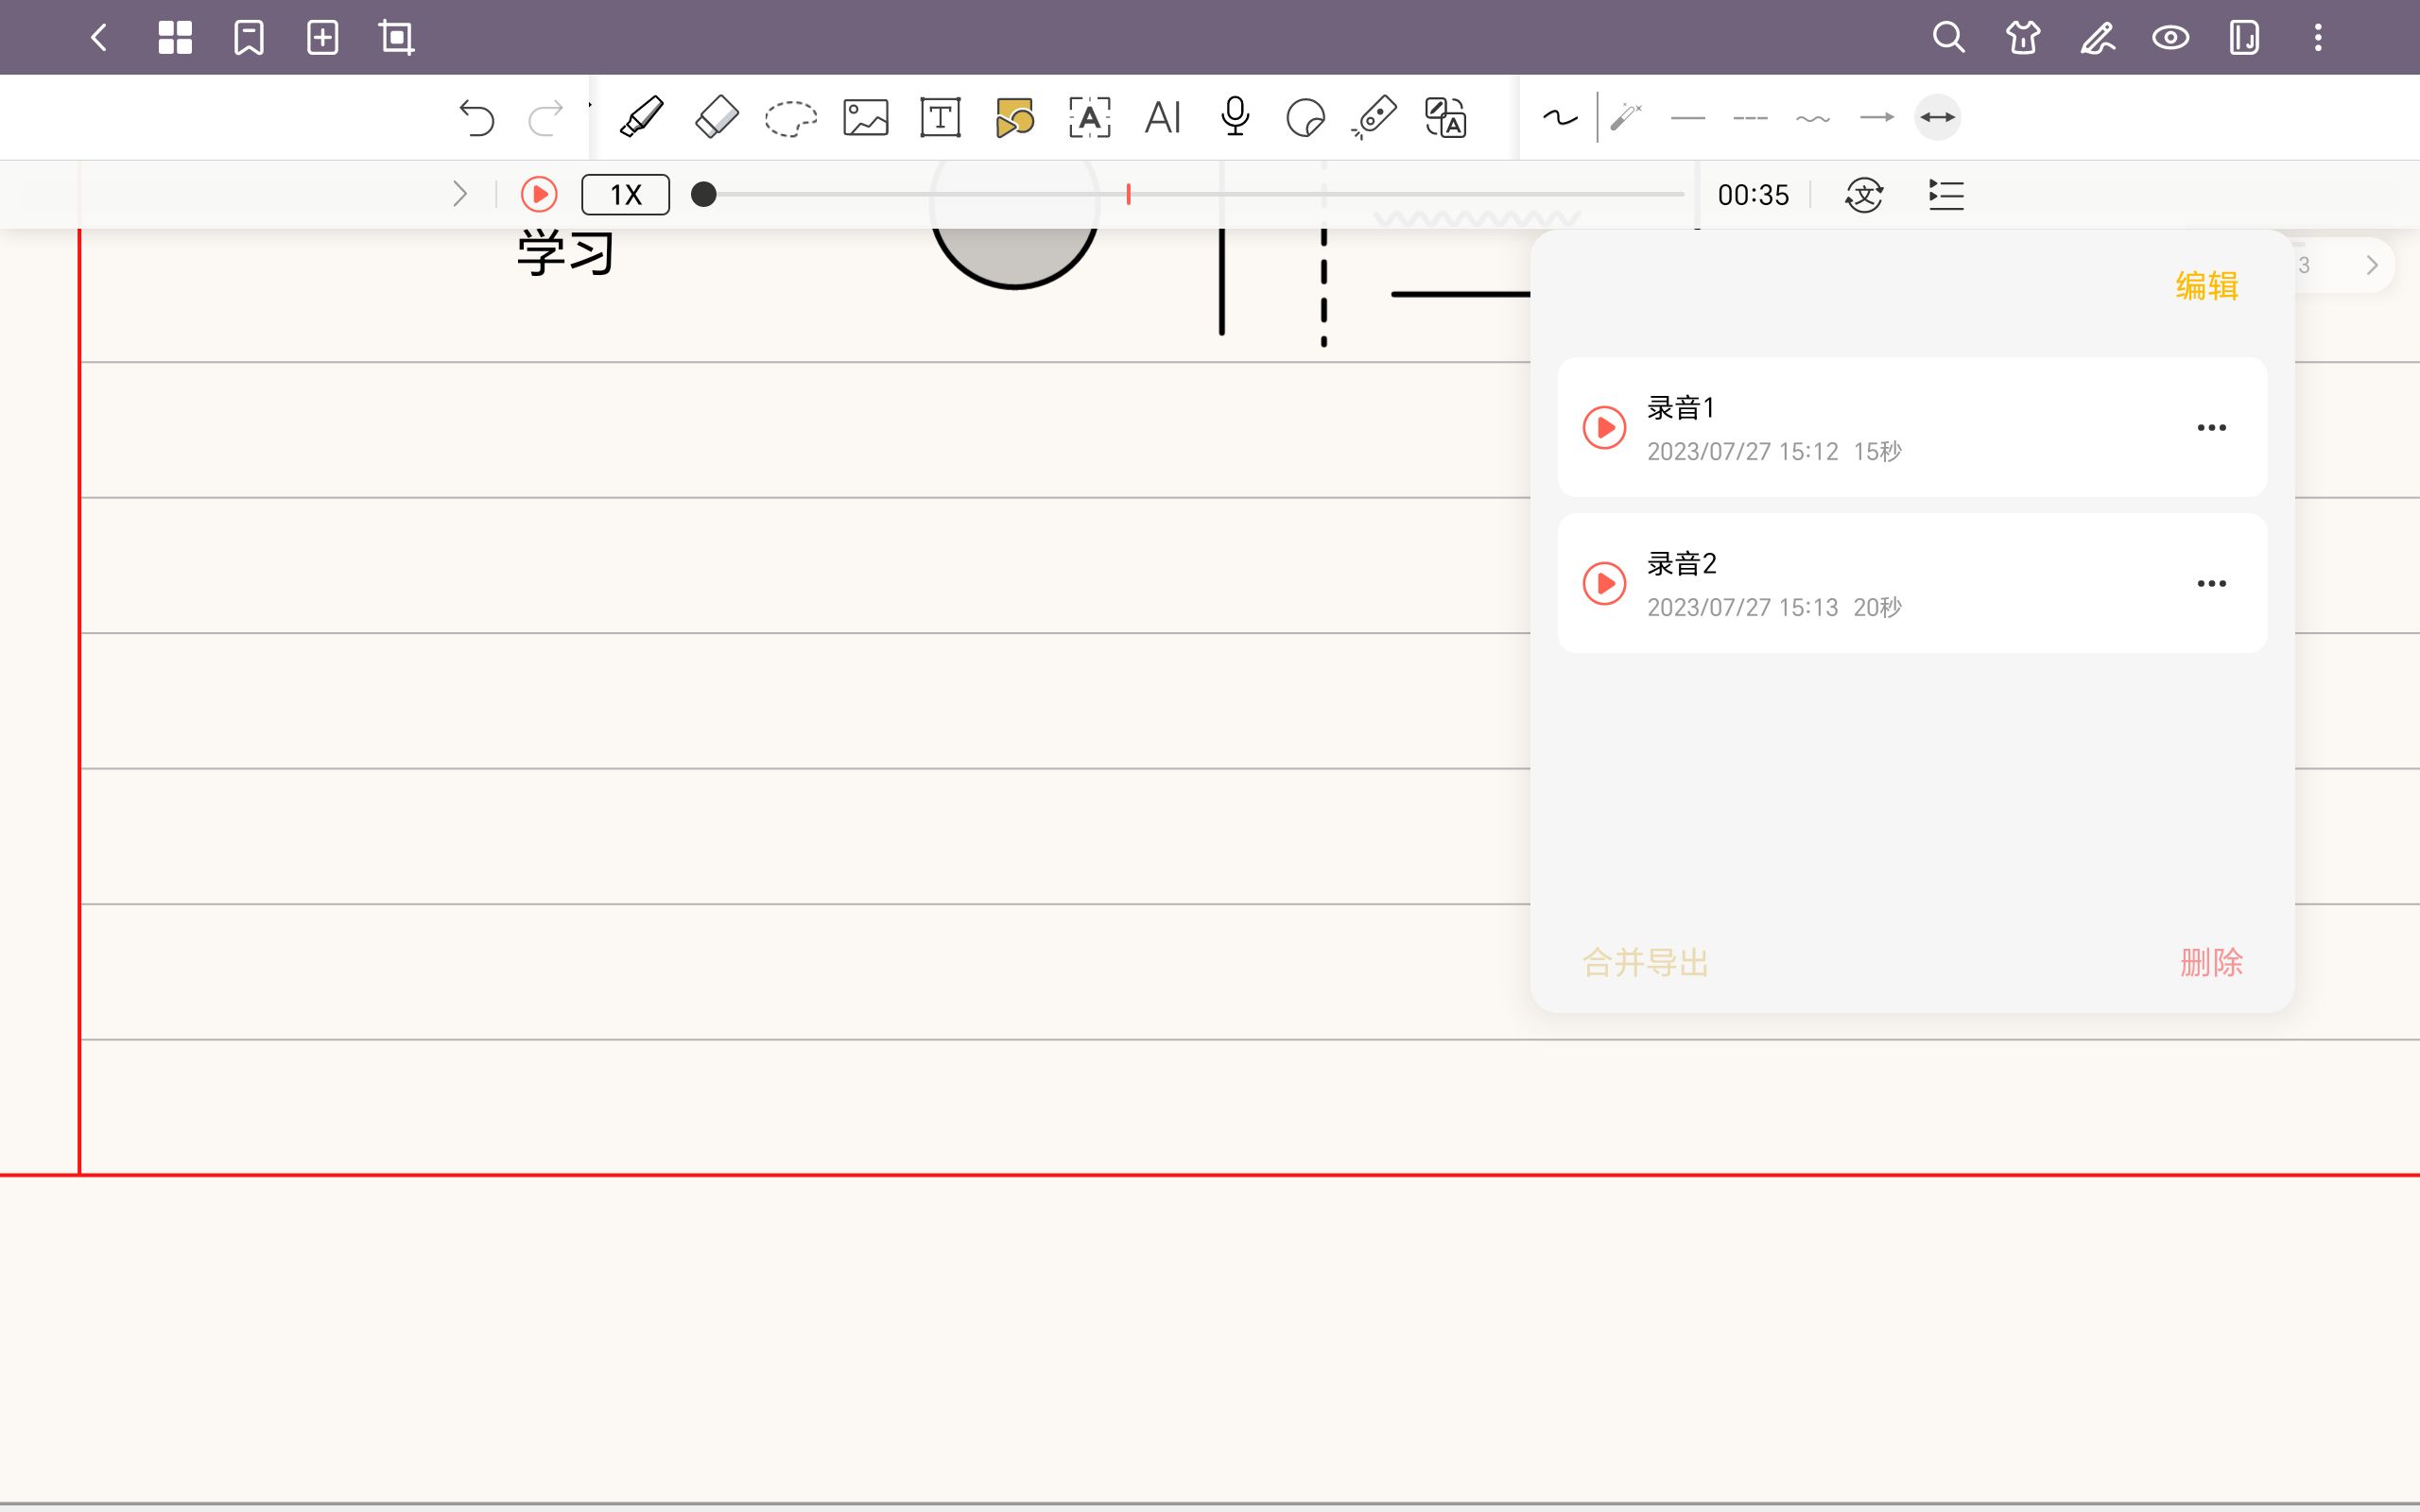The width and height of the screenshot is (2420, 1512).
Task: Select the highlighter tool
Action: (640, 117)
